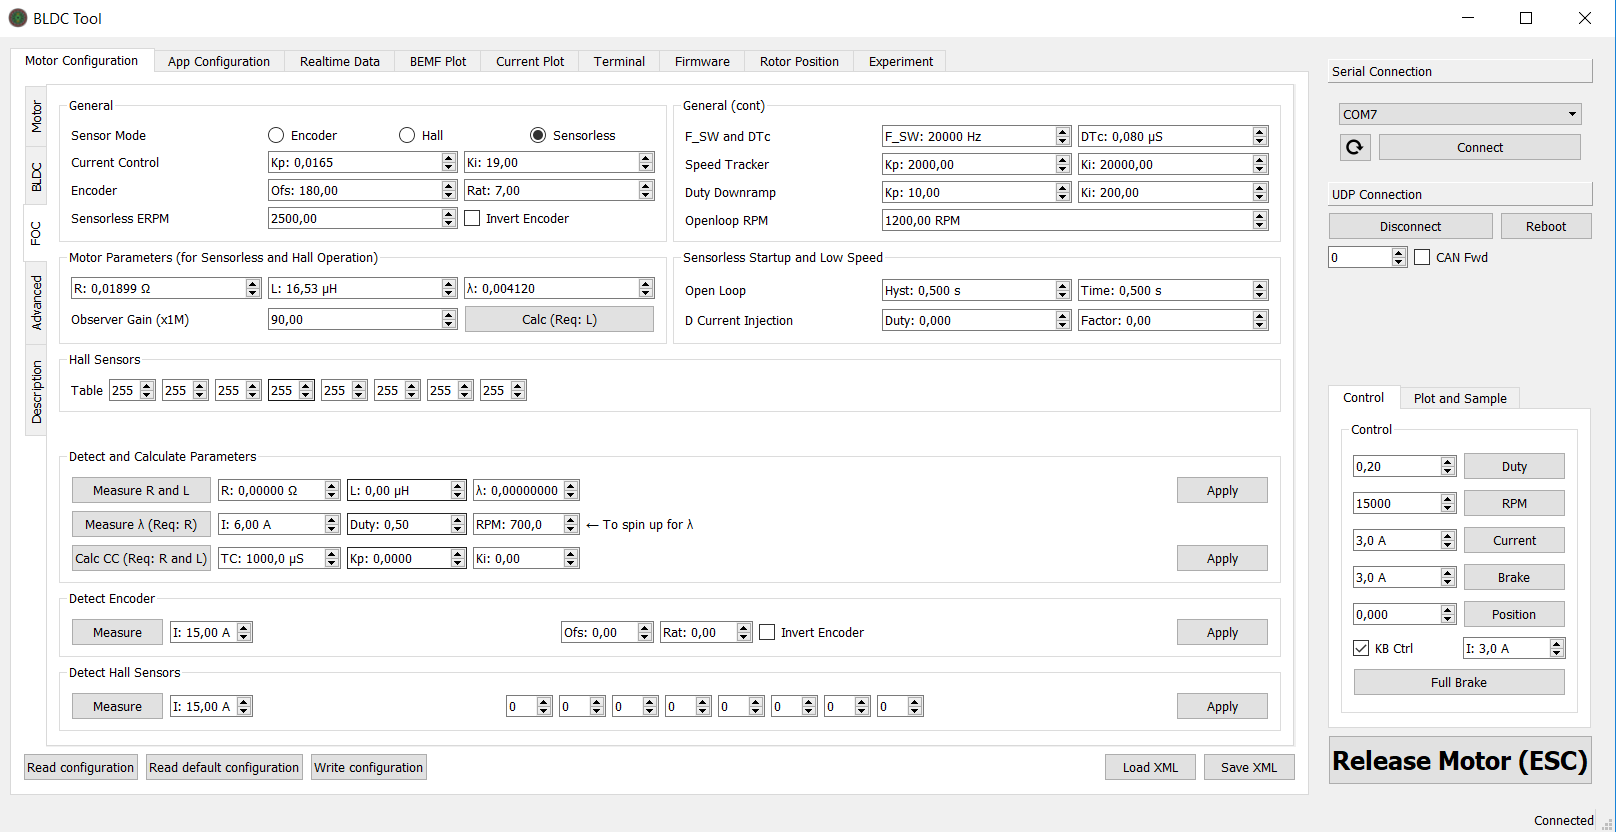Click the stepper on Sensorless ERPM field
This screenshot has width=1616, height=832.
click(449, 218)
